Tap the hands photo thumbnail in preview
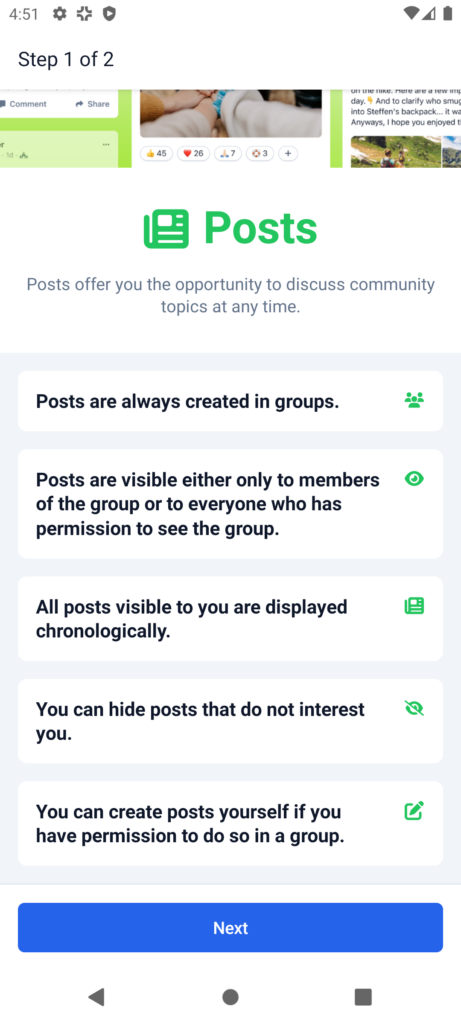461x1024 pixels. pos(231,113)
